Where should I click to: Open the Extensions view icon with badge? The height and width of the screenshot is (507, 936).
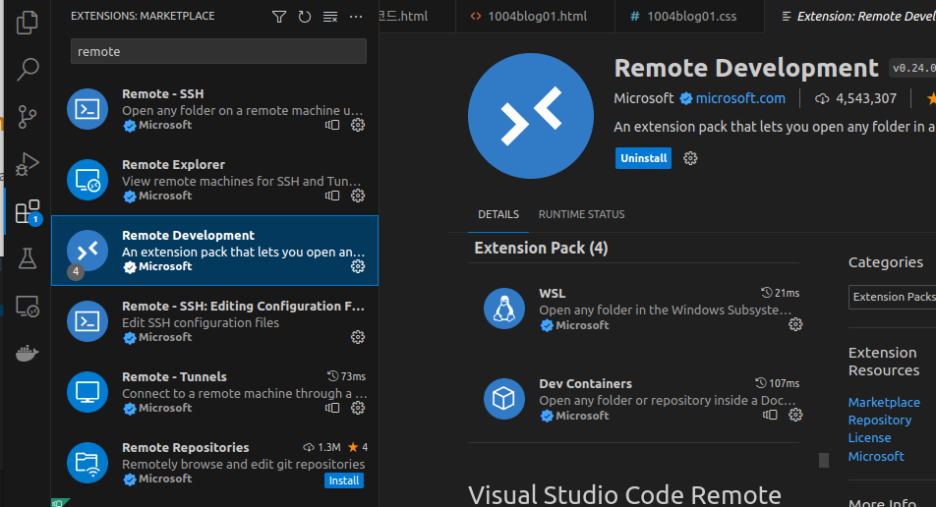(x=28, y=212)
